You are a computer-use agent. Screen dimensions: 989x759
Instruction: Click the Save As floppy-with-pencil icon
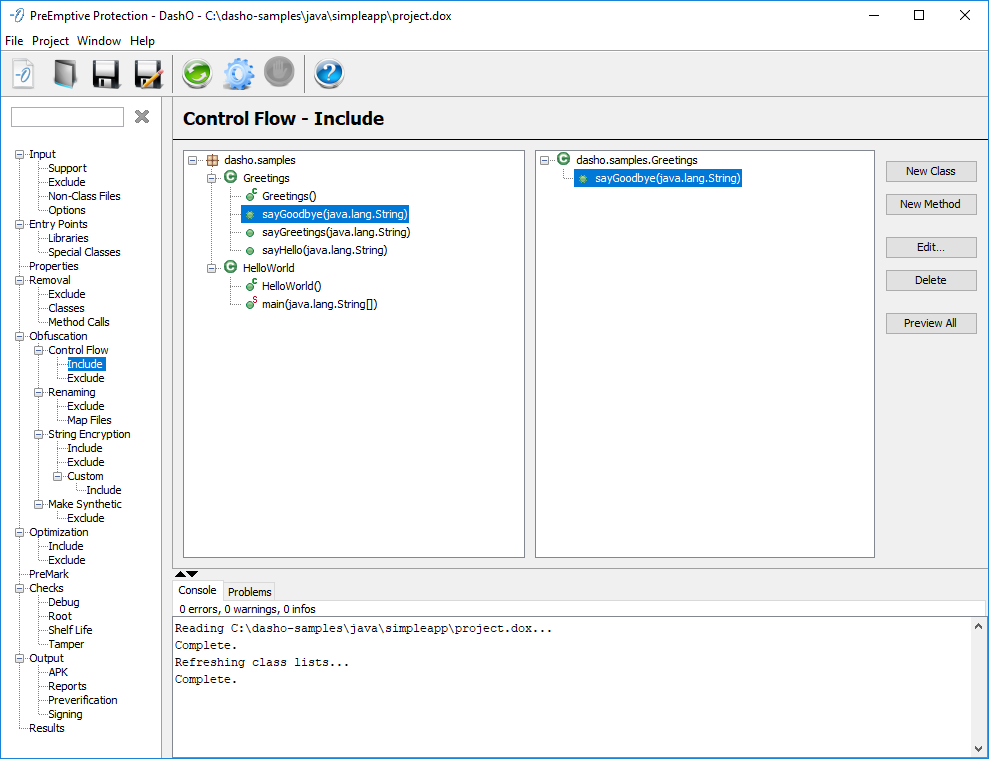point(148,74)
